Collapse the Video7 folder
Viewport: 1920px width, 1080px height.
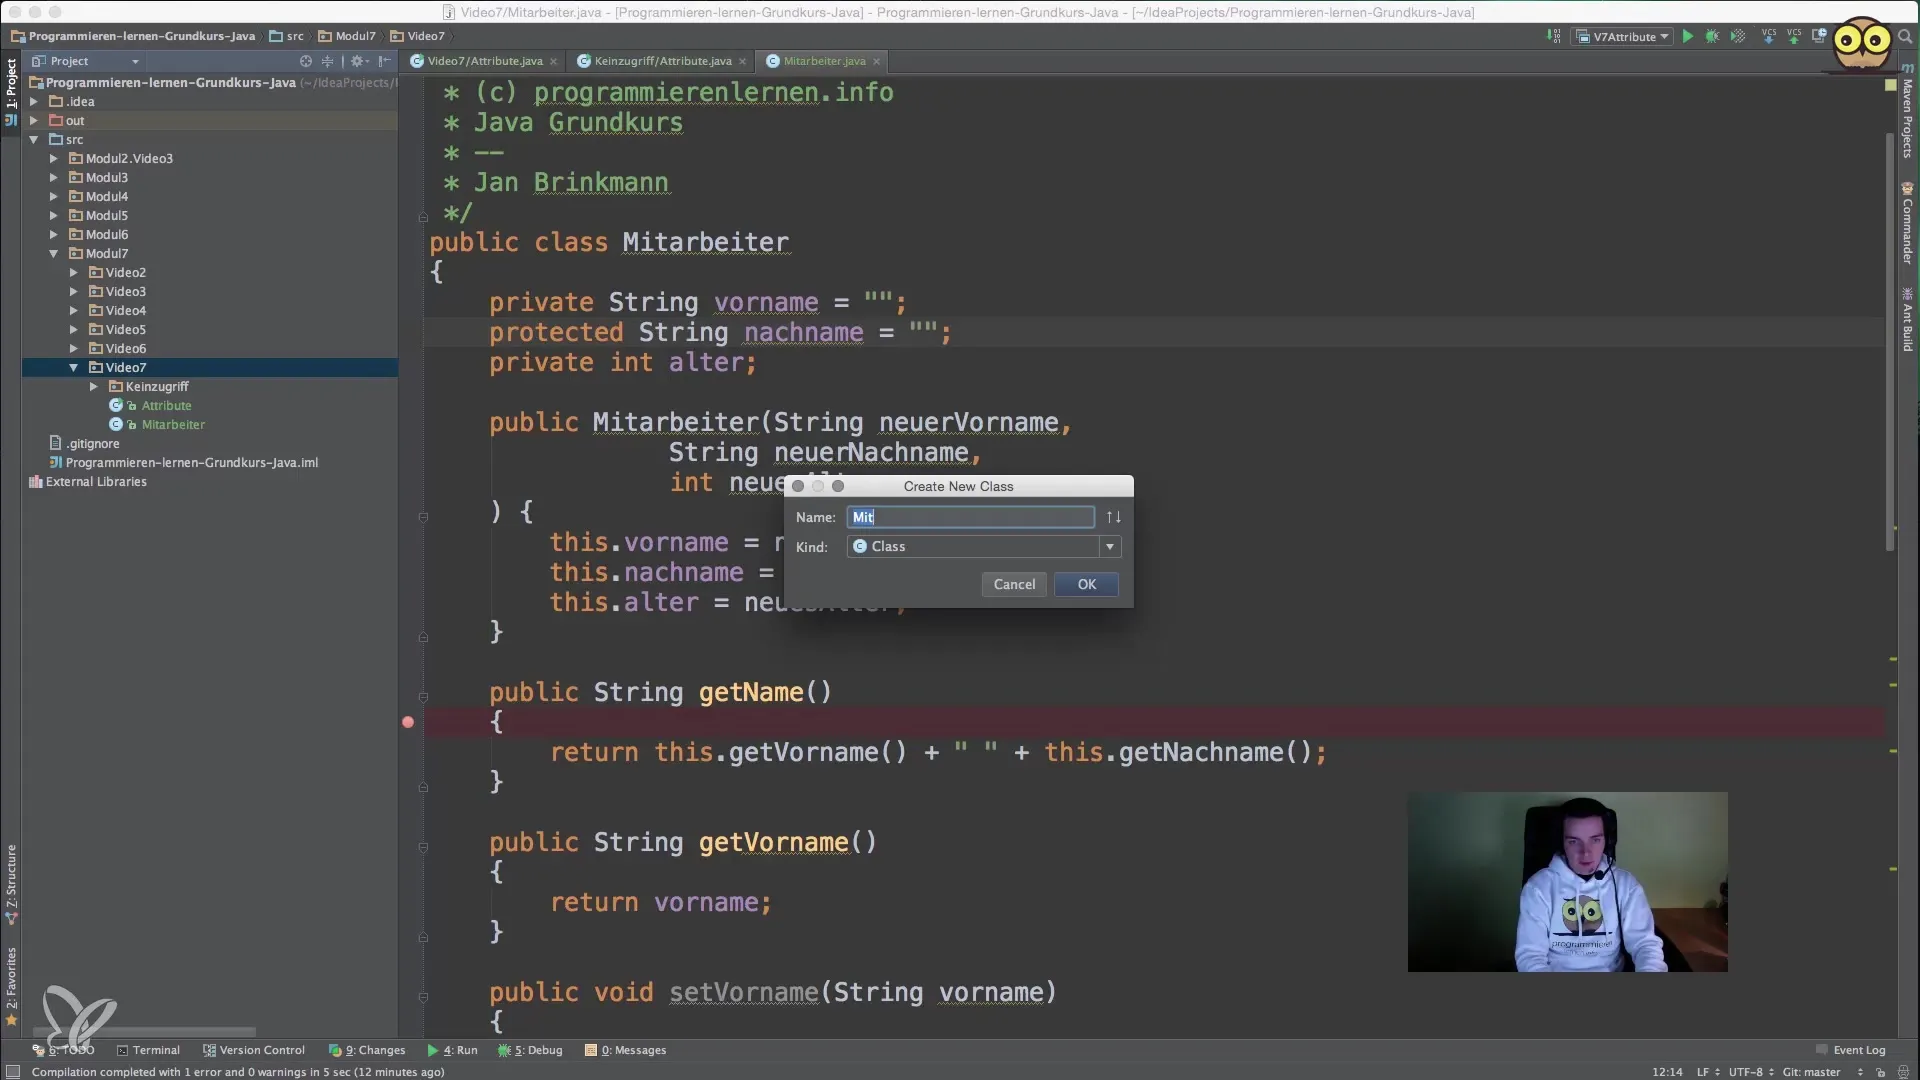[74, 367]
